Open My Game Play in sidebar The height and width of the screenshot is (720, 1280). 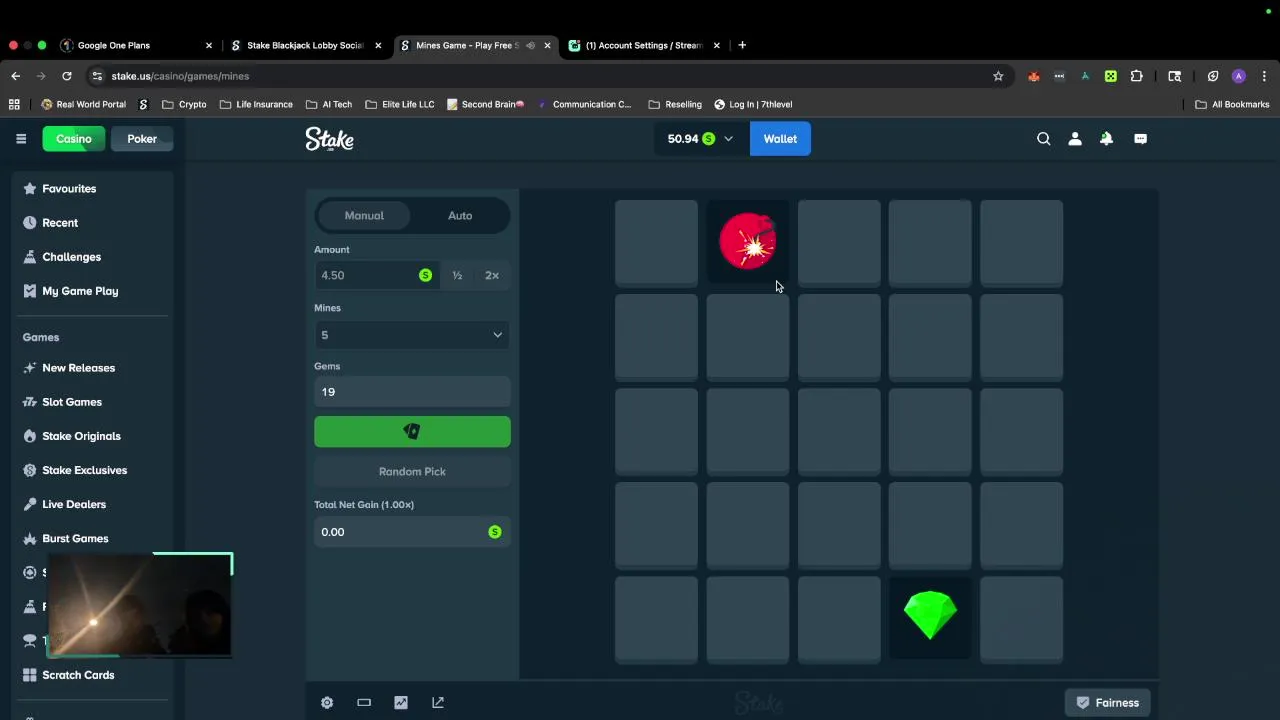(80, 291)
